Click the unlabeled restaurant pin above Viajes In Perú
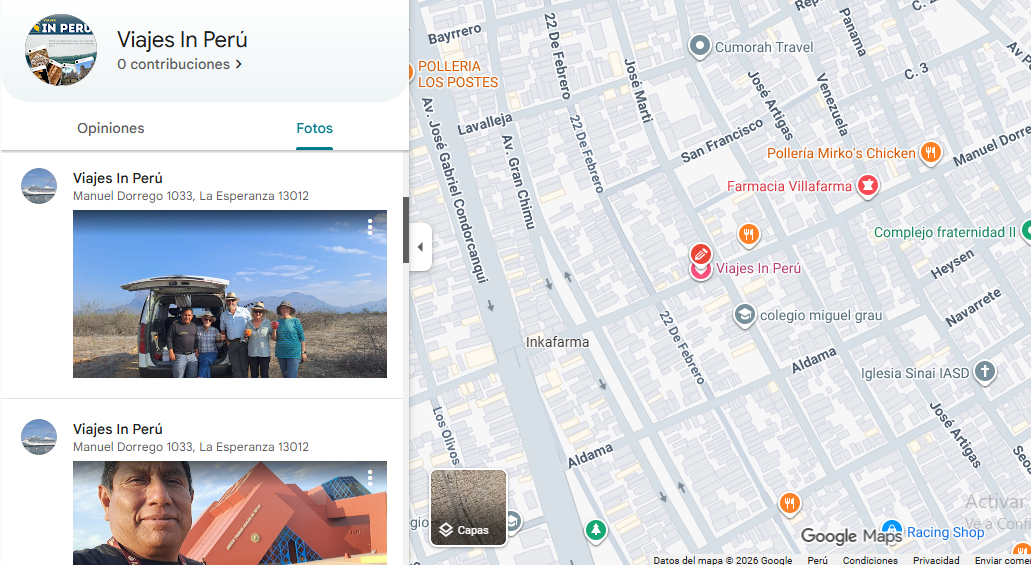This screenshot has height=565, width=1031. click(748, 233)
